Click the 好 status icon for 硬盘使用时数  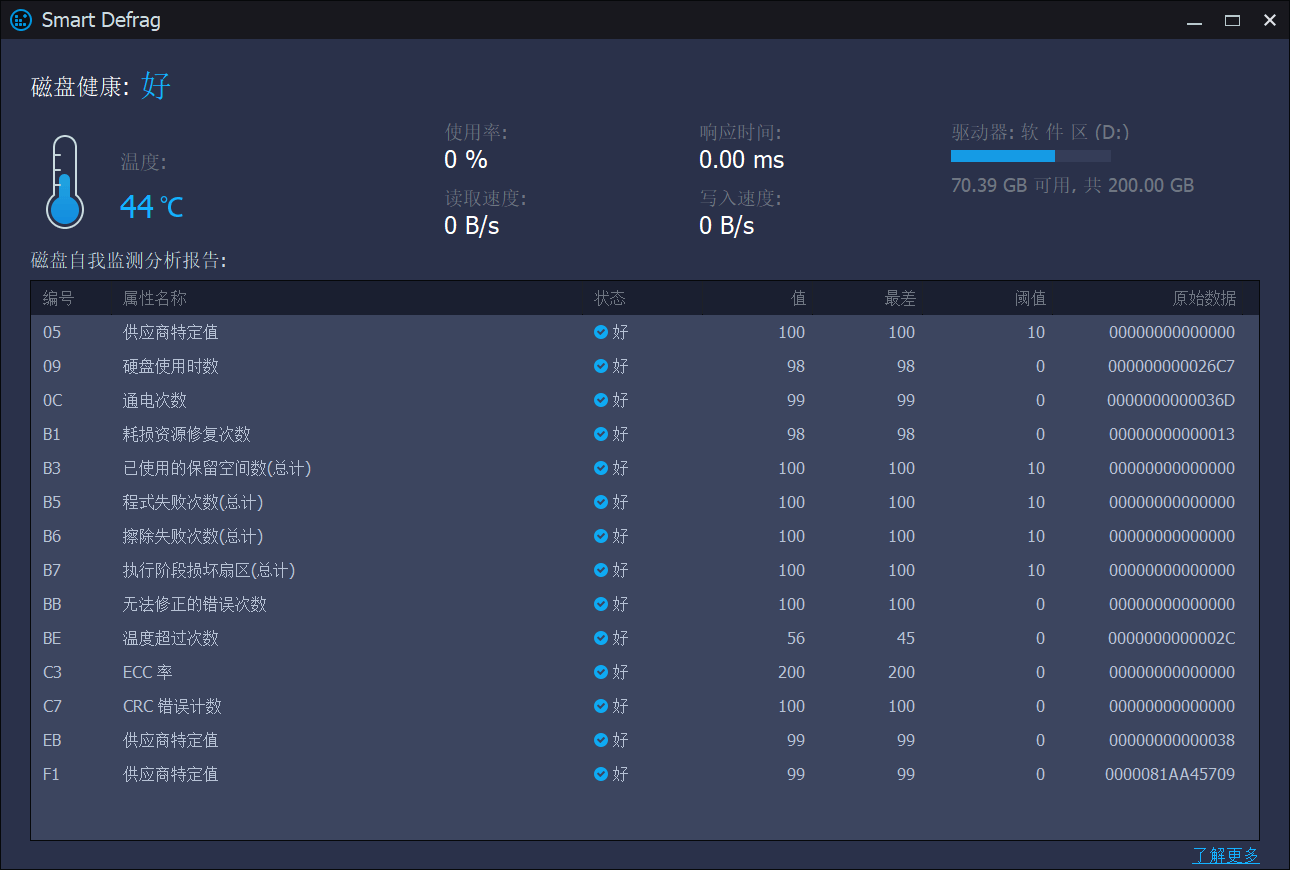coord(602,366)
